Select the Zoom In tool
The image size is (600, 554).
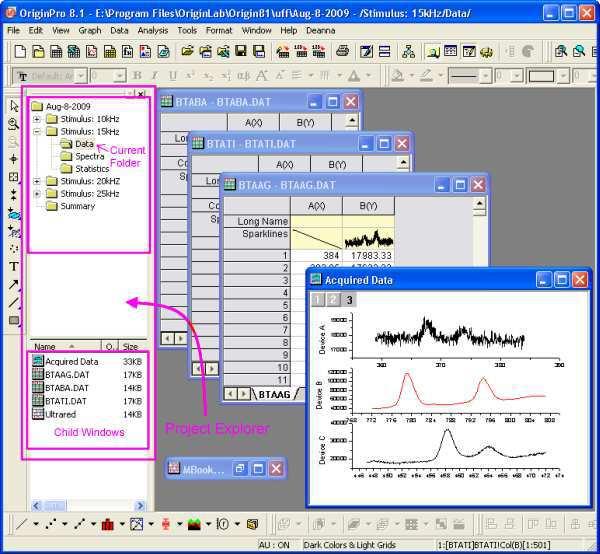[x=14, y=124]
